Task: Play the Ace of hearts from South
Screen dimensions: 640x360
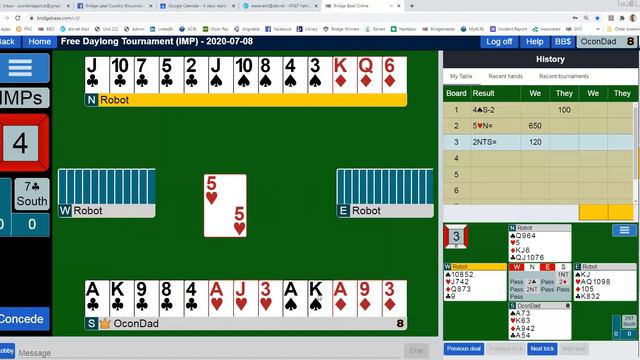Action: [220, 298]
